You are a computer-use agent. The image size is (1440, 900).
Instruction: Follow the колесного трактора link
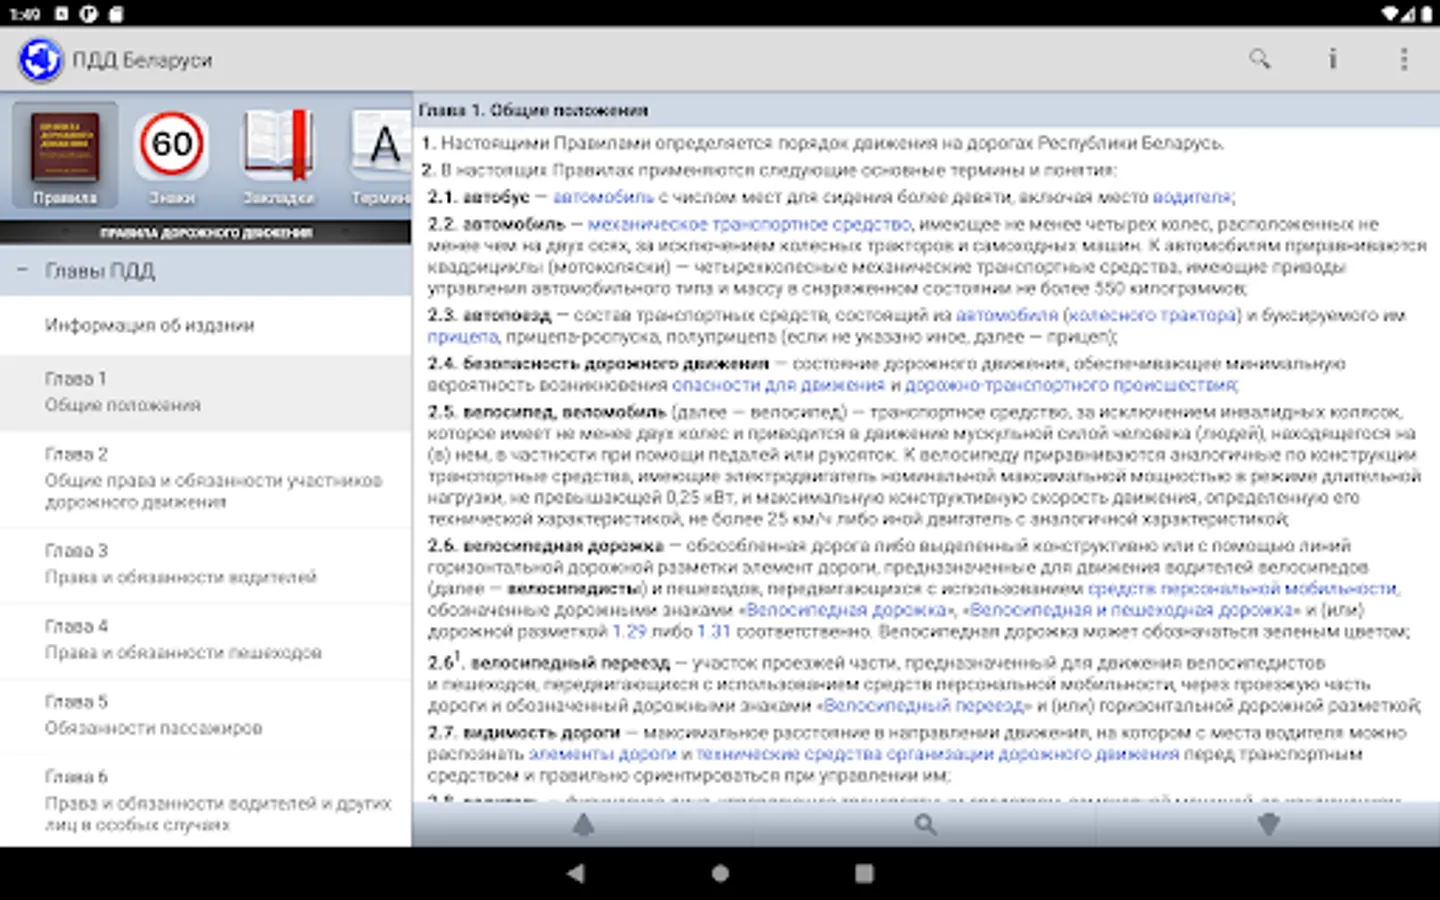[x=1153, y=315]
